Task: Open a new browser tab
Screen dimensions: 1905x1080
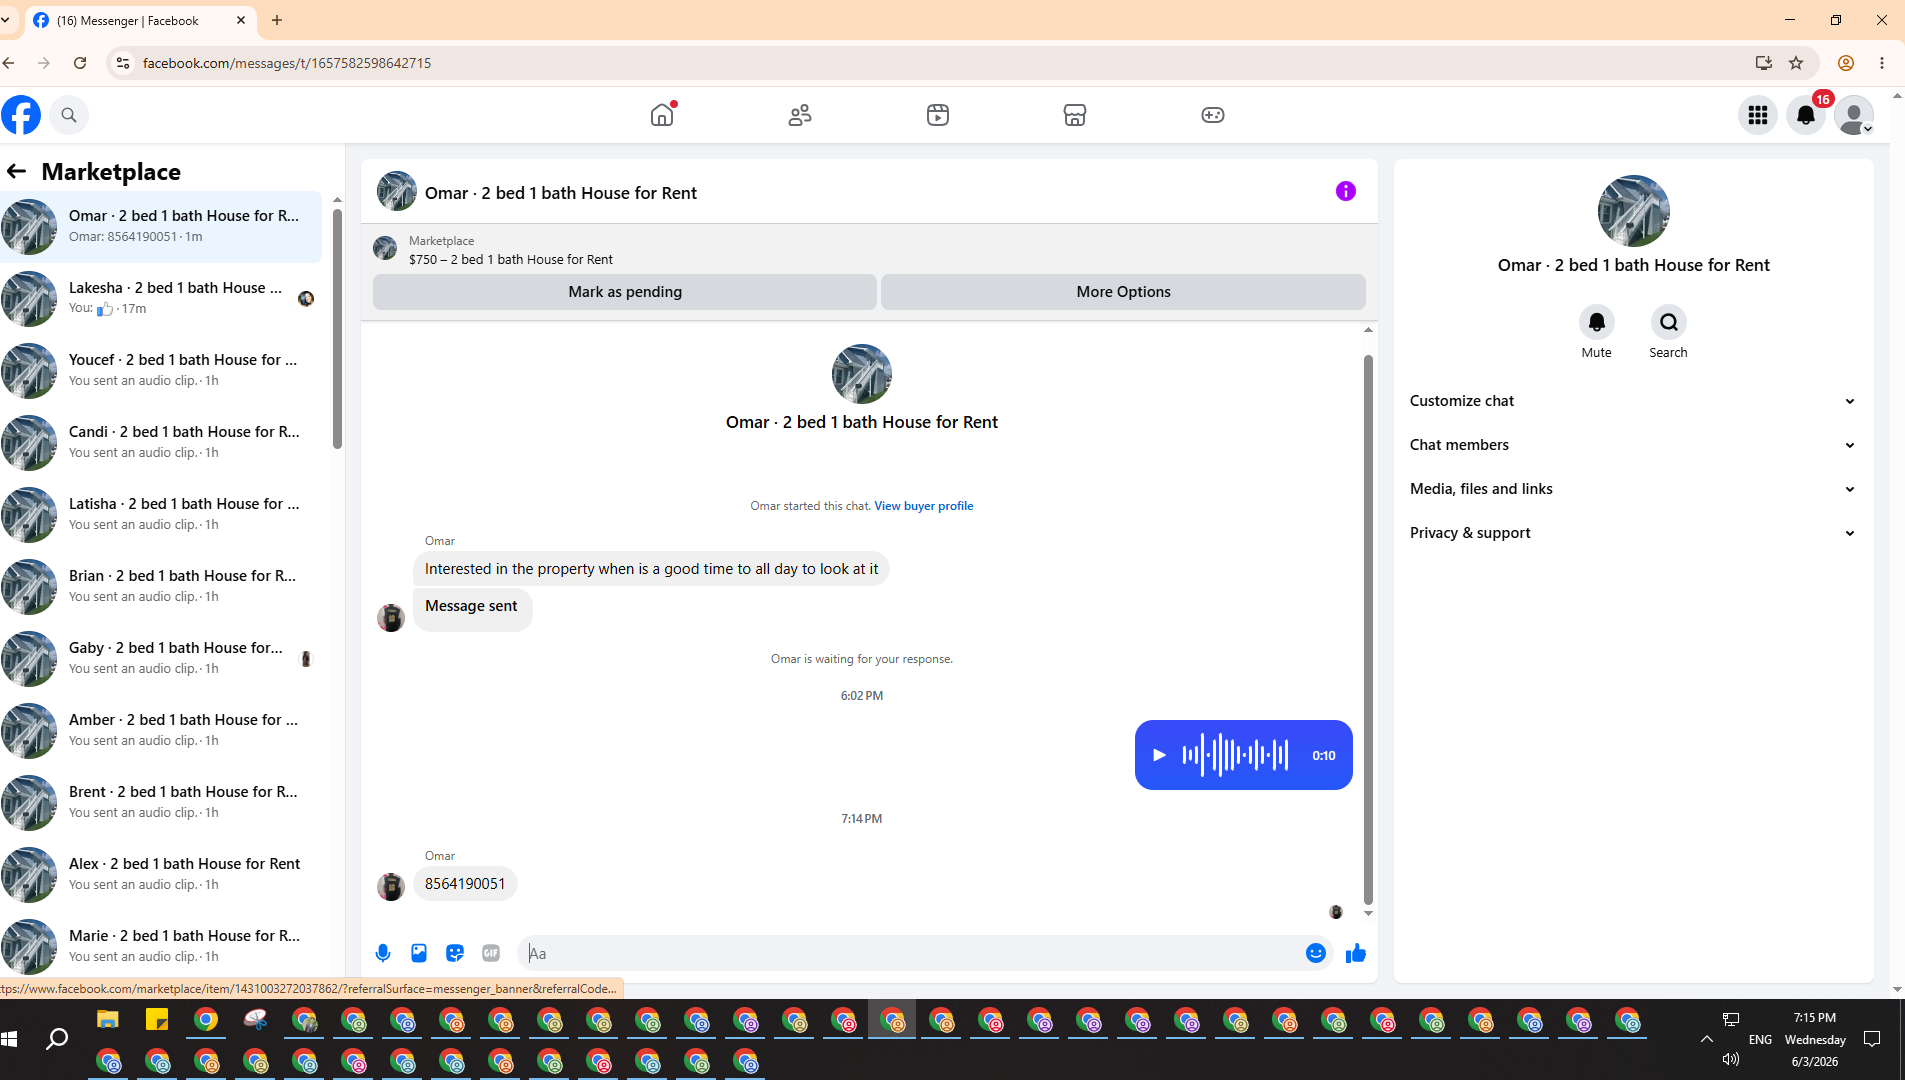Action: (277, 20)
